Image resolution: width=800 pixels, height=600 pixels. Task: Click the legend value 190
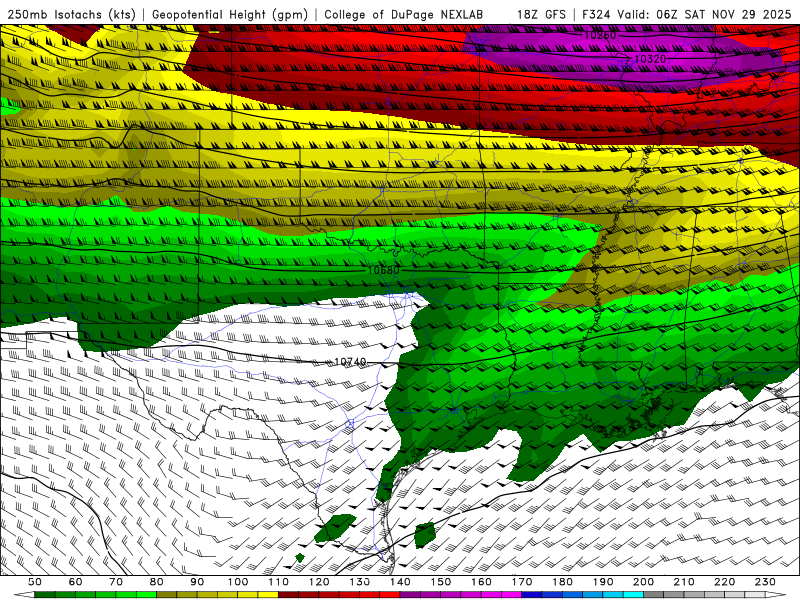point(603,582)
